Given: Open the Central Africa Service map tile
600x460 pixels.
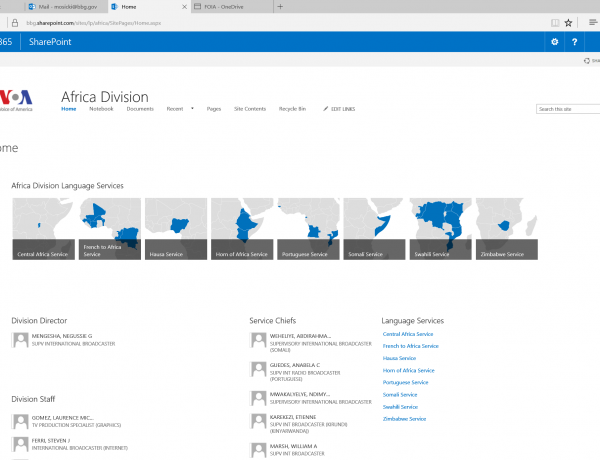Looking at the screenshot, I should (x=44, y=229).
